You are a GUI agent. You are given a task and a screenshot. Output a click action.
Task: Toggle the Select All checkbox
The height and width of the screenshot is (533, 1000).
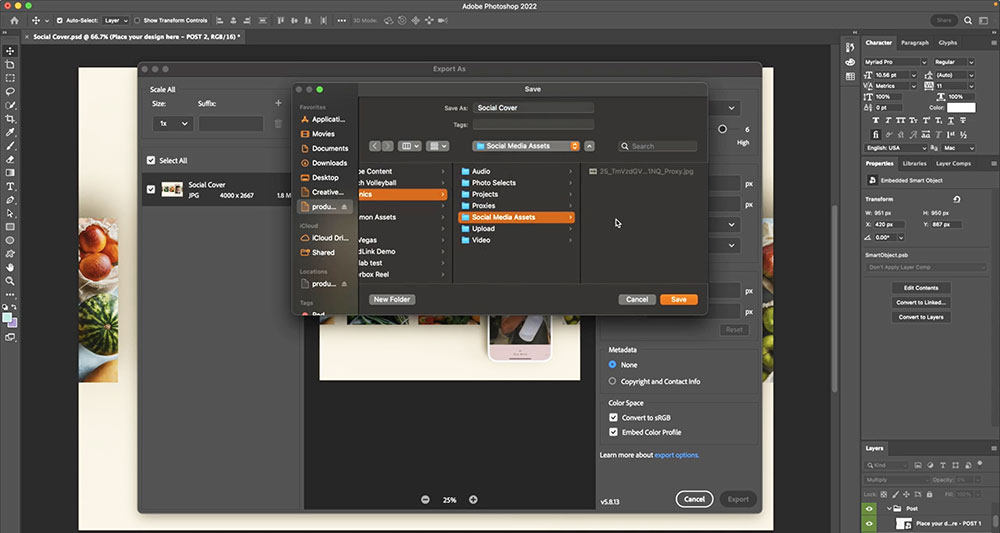[x=151, y=161]
